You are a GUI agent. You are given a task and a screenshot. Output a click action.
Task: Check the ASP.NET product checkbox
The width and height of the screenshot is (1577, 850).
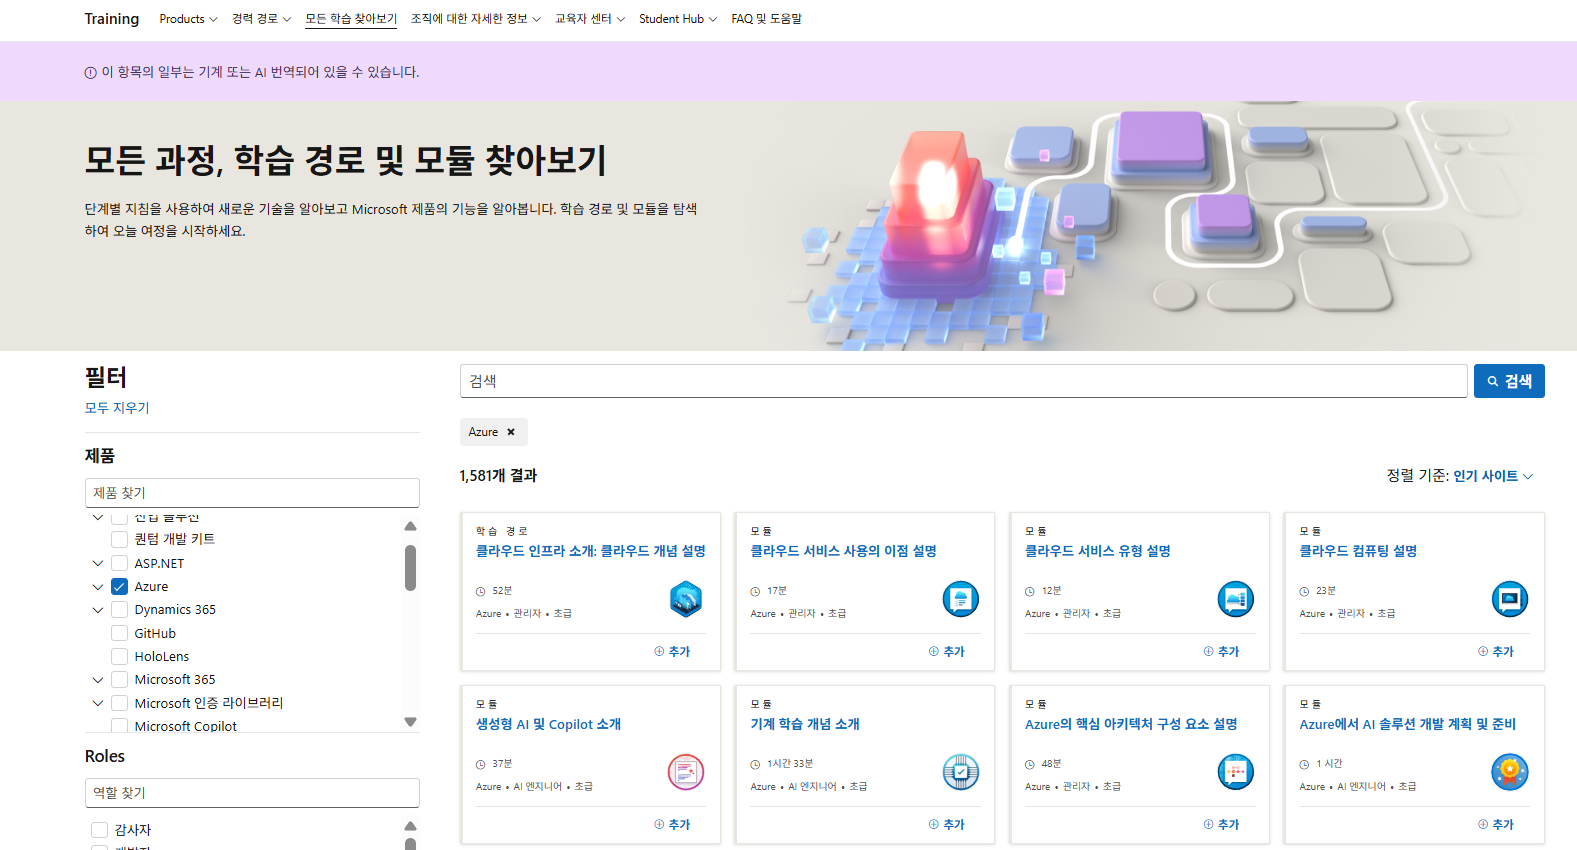pyautogui.click(x=120, y=563)
